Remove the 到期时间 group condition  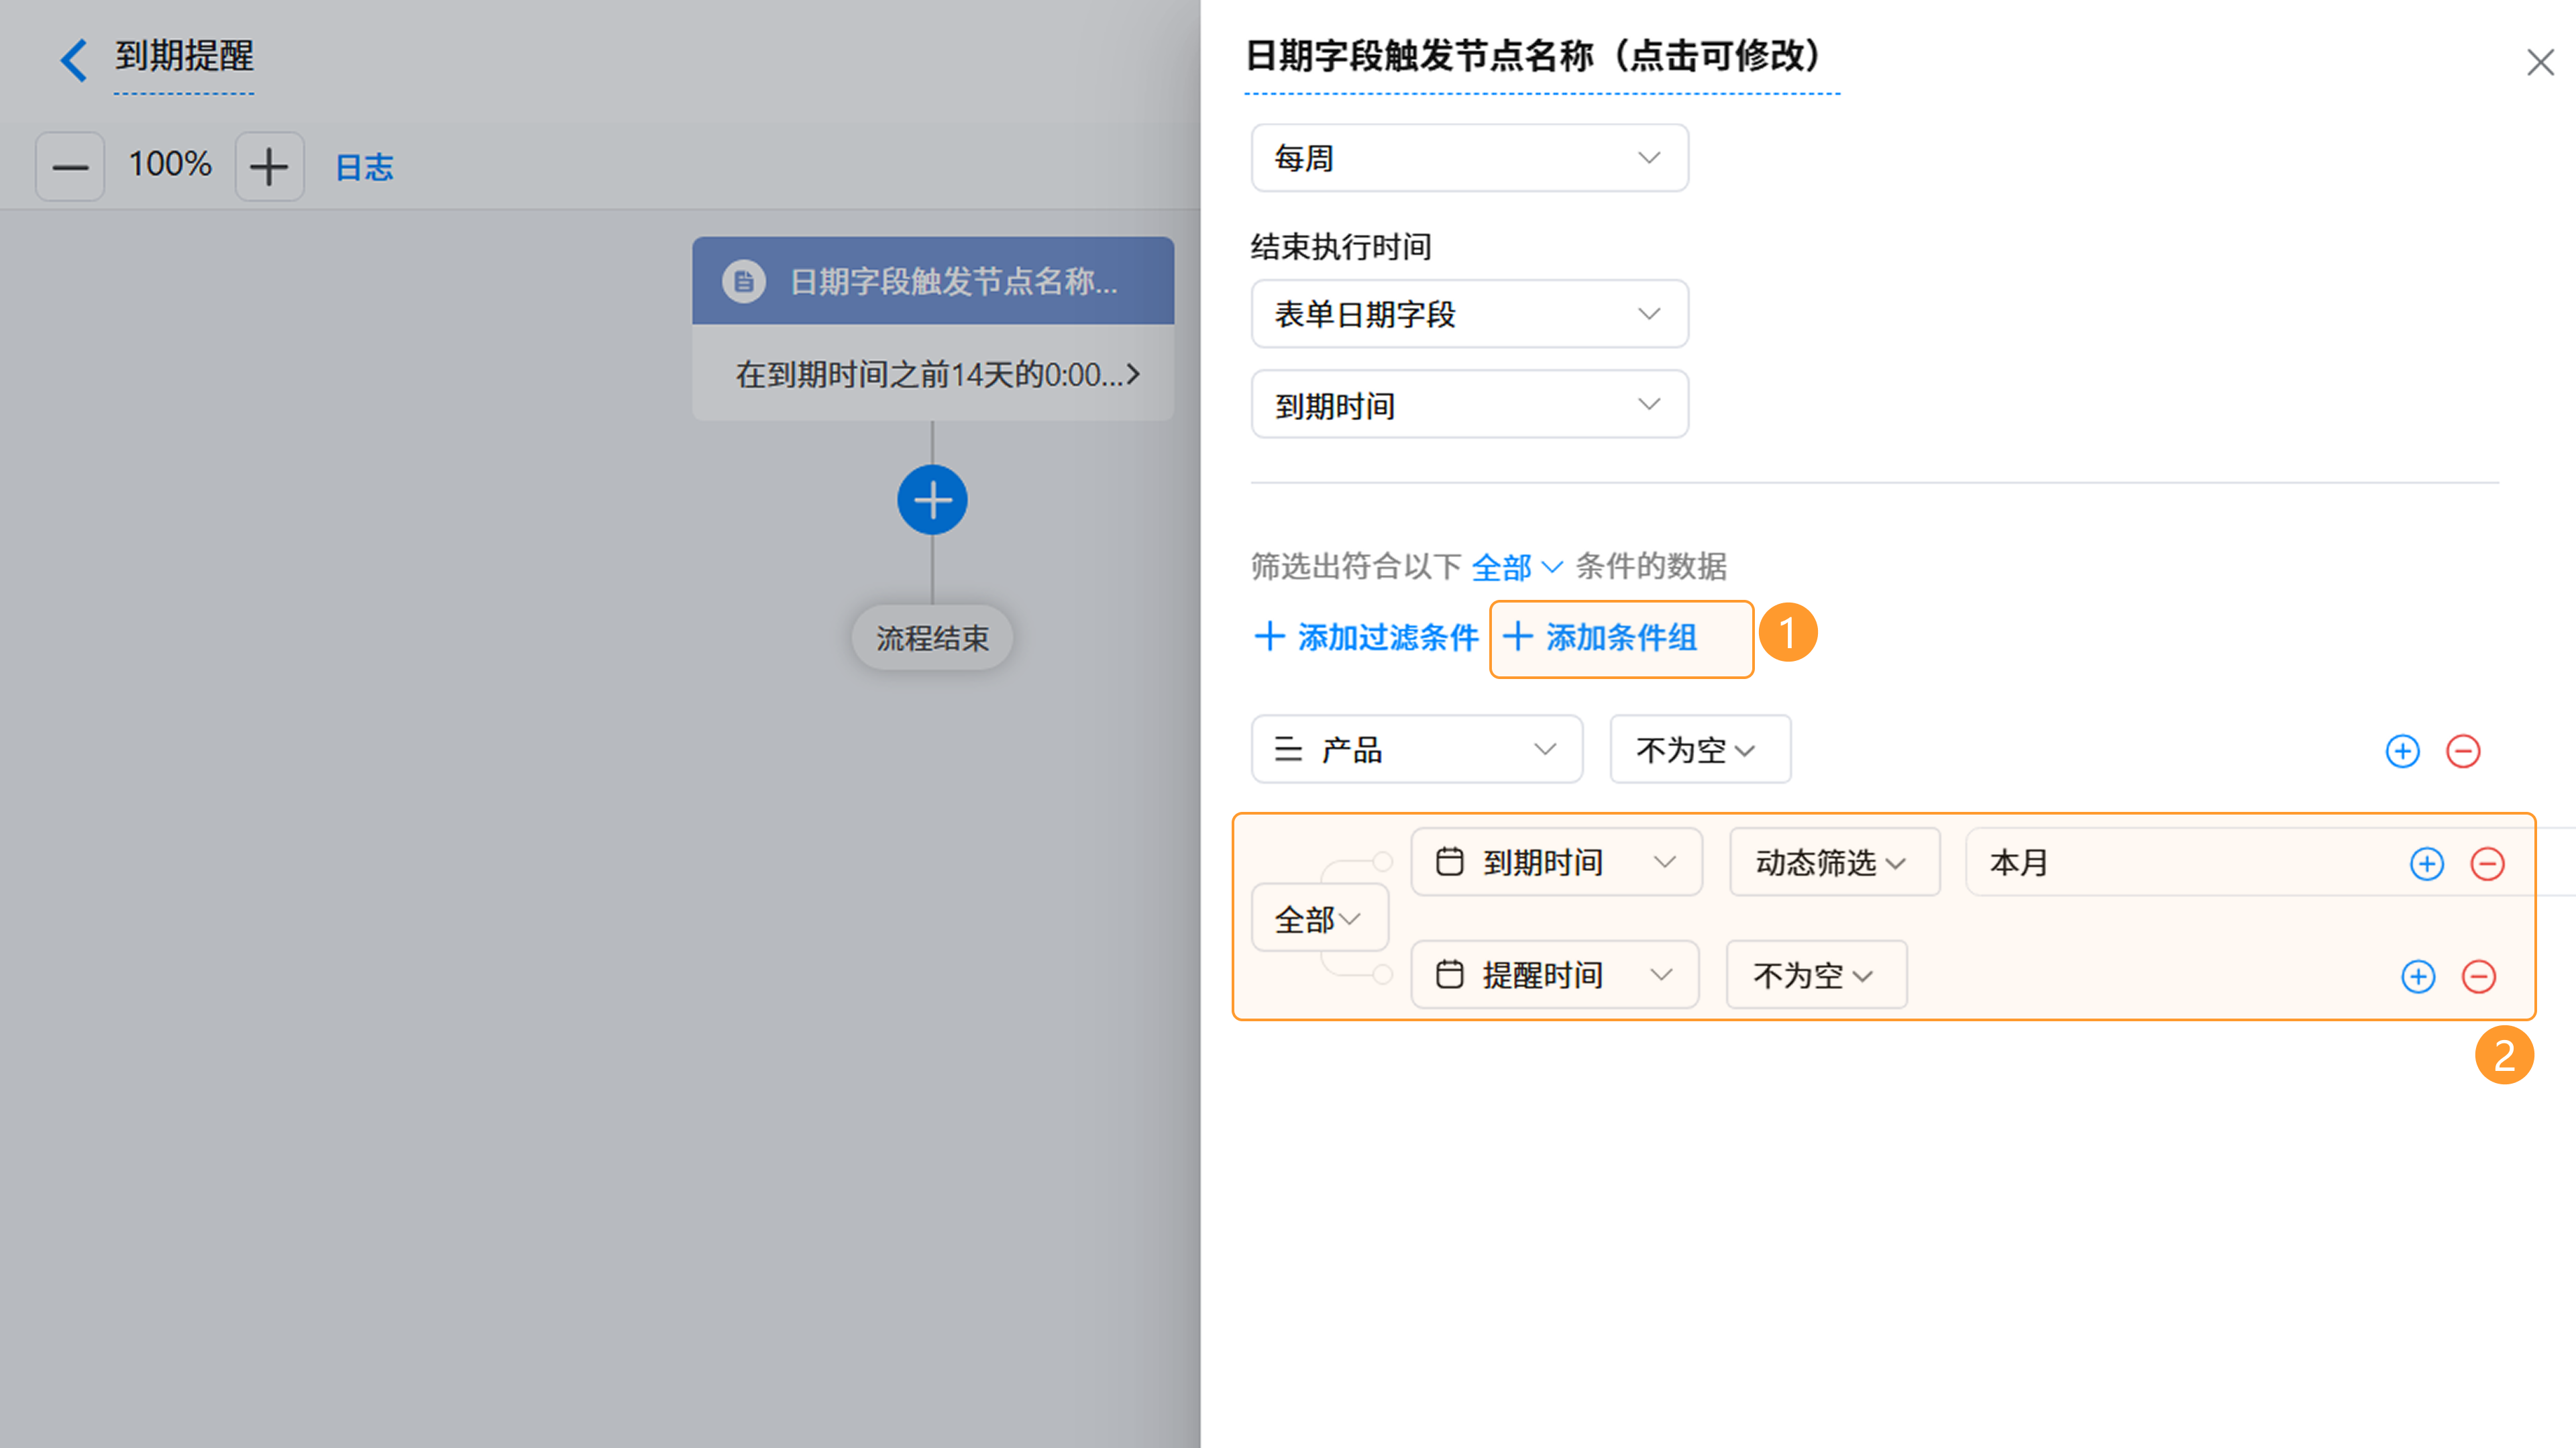click(x=2487, y=864)
